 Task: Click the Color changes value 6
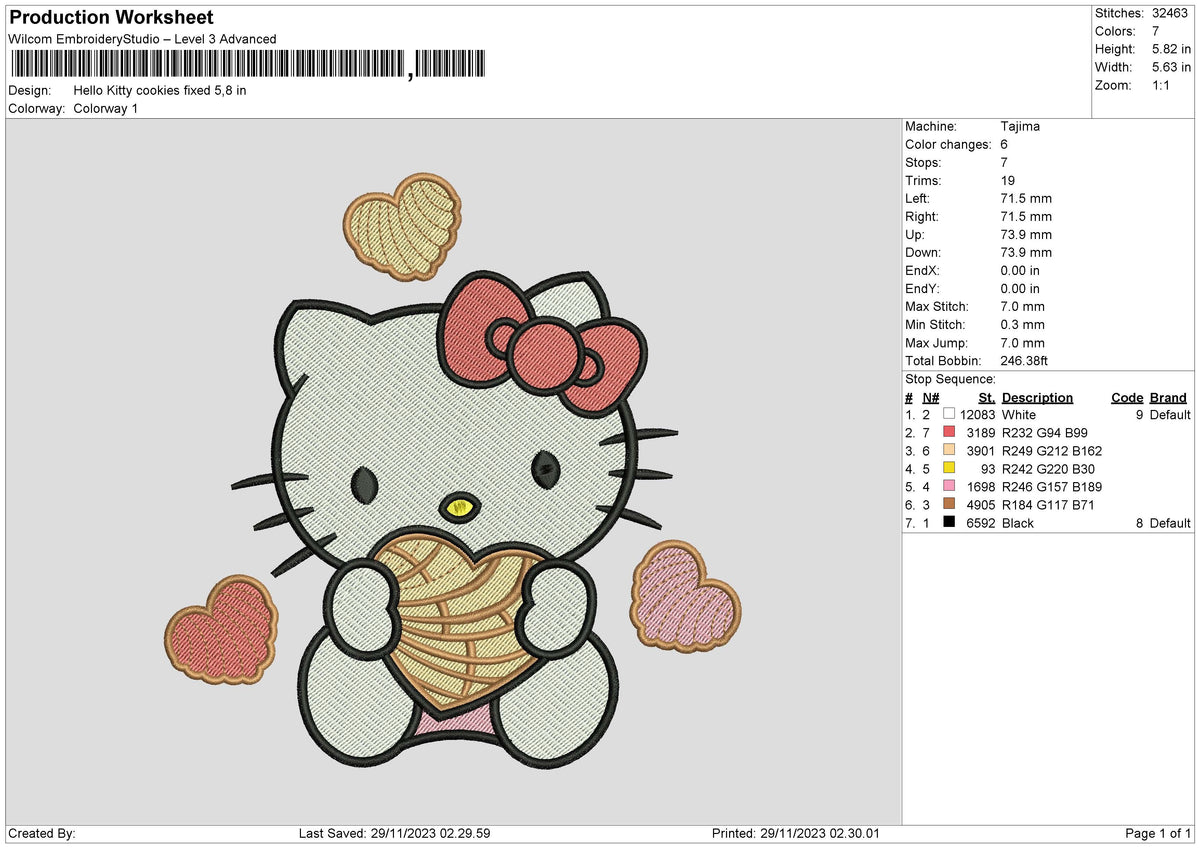tap(1004, 144)
